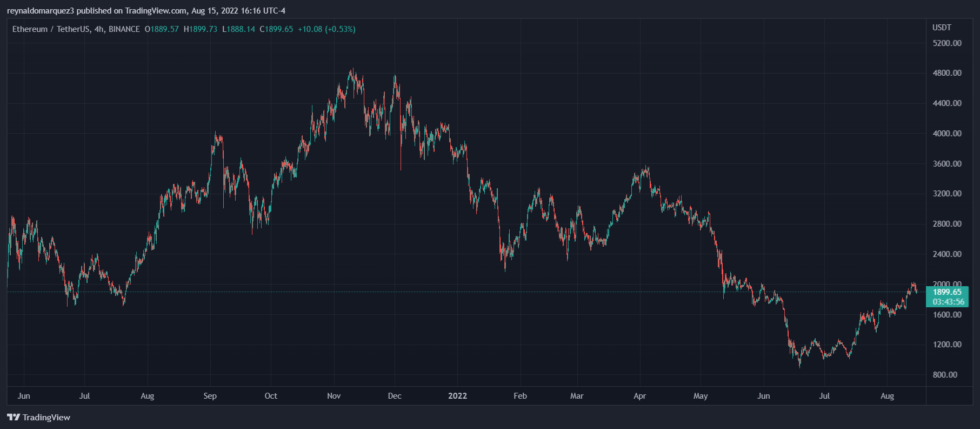Click the candle countdown timer 03:43:56
The width and height of the screenshot is (980, 429).
[x=948, y=301]
